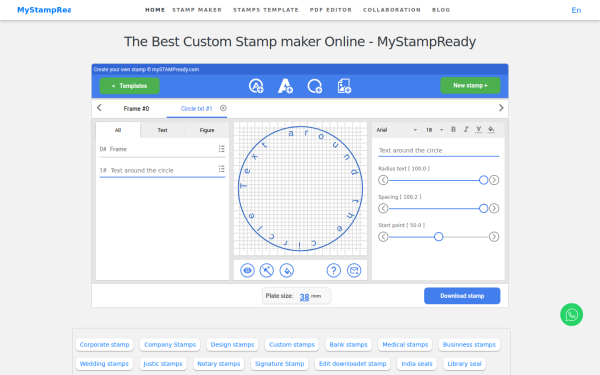Click the Start point slider handle
The height and width of the screenshot is (375, 600).
[x=439, y=236]
